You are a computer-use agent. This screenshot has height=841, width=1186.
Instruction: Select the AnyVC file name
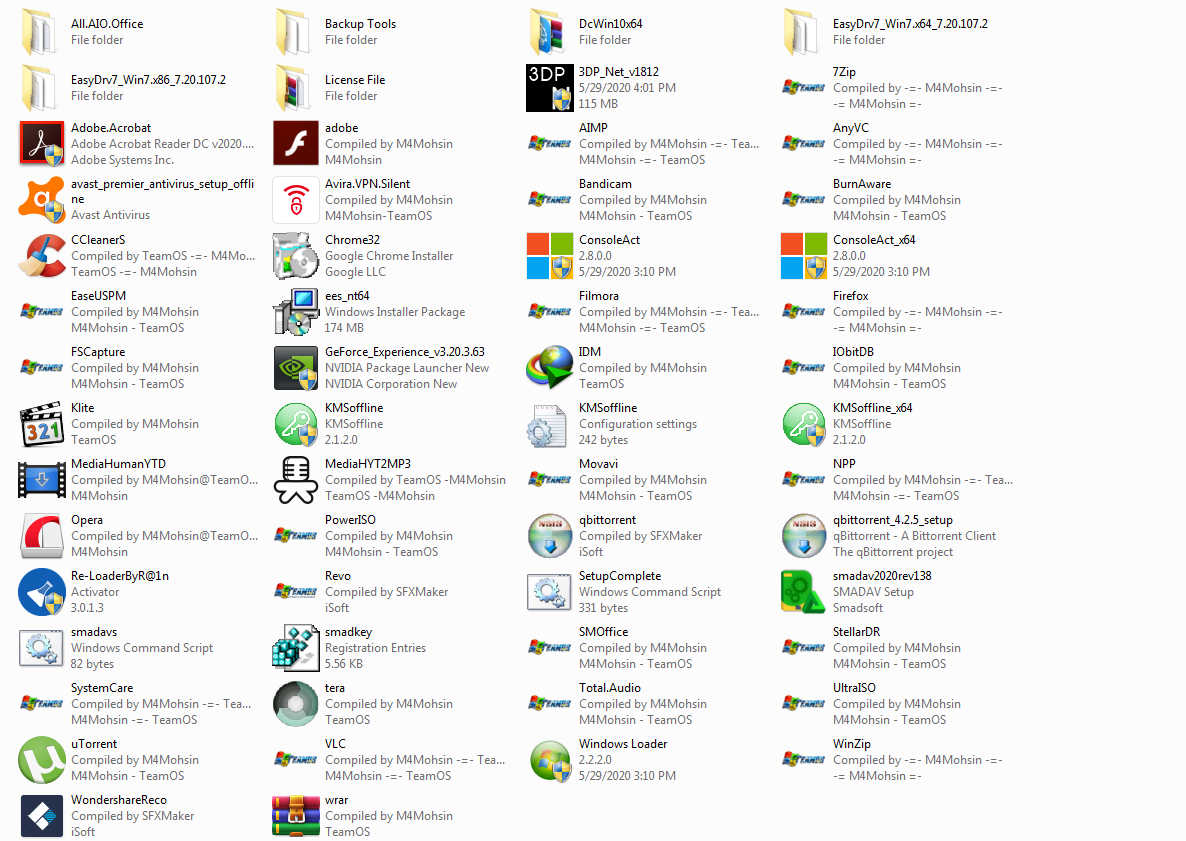[851, 128]
